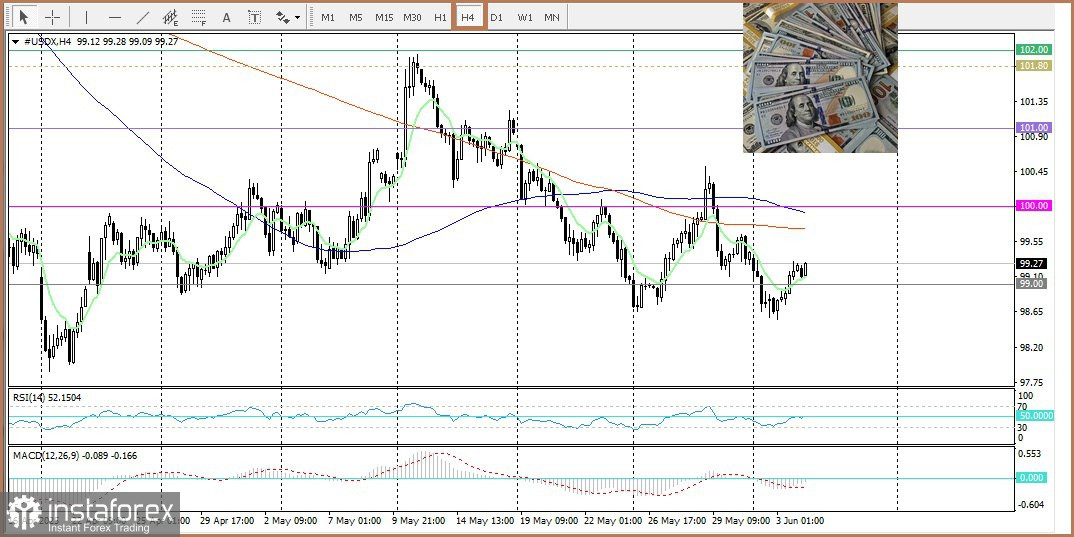Click the 101.35 price axis value

1034,101
